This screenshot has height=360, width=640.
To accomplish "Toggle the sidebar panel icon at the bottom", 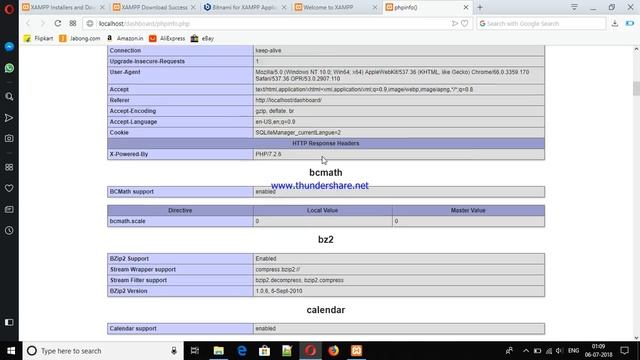I will point(9,322).
